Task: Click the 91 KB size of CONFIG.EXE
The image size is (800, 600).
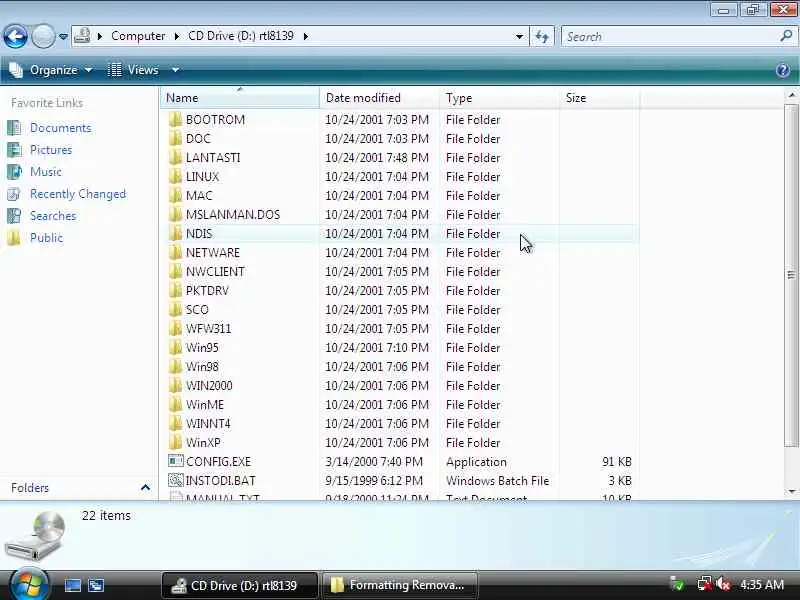Action: (x=617, y=462)
